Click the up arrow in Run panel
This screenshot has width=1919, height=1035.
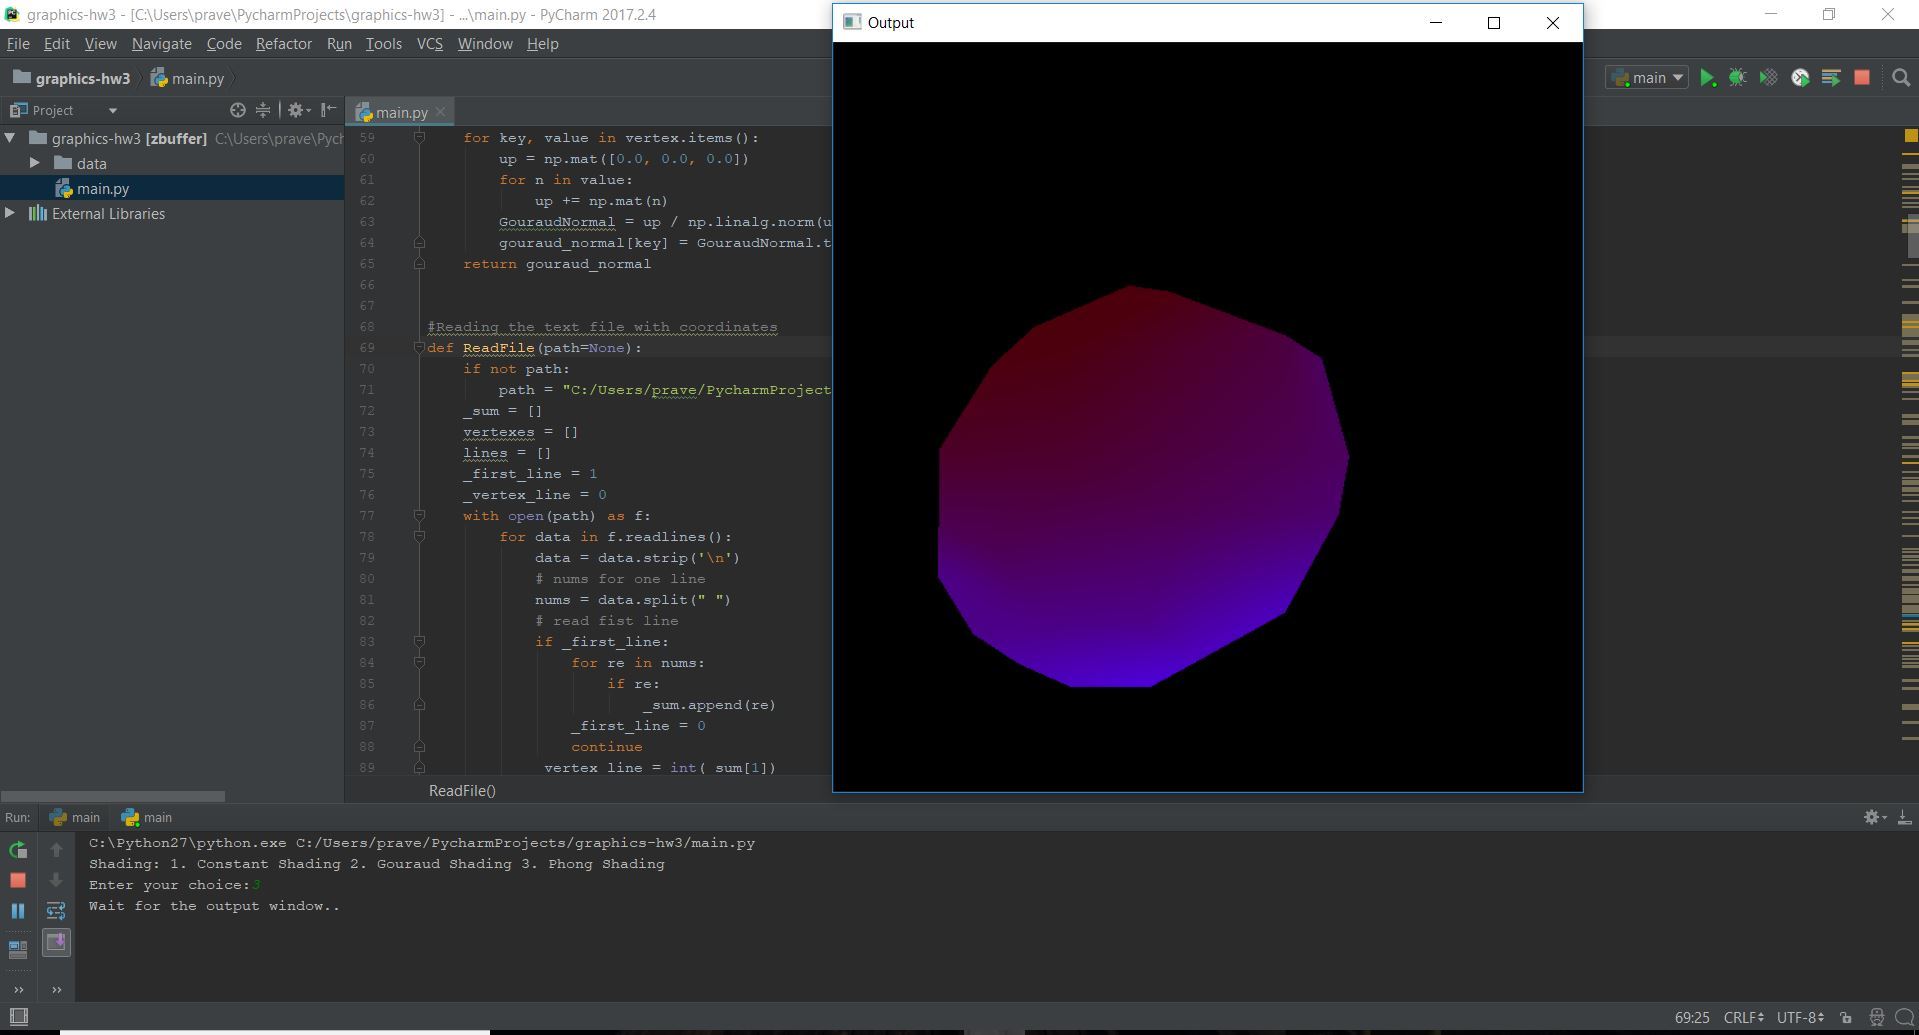click(56, 850)
